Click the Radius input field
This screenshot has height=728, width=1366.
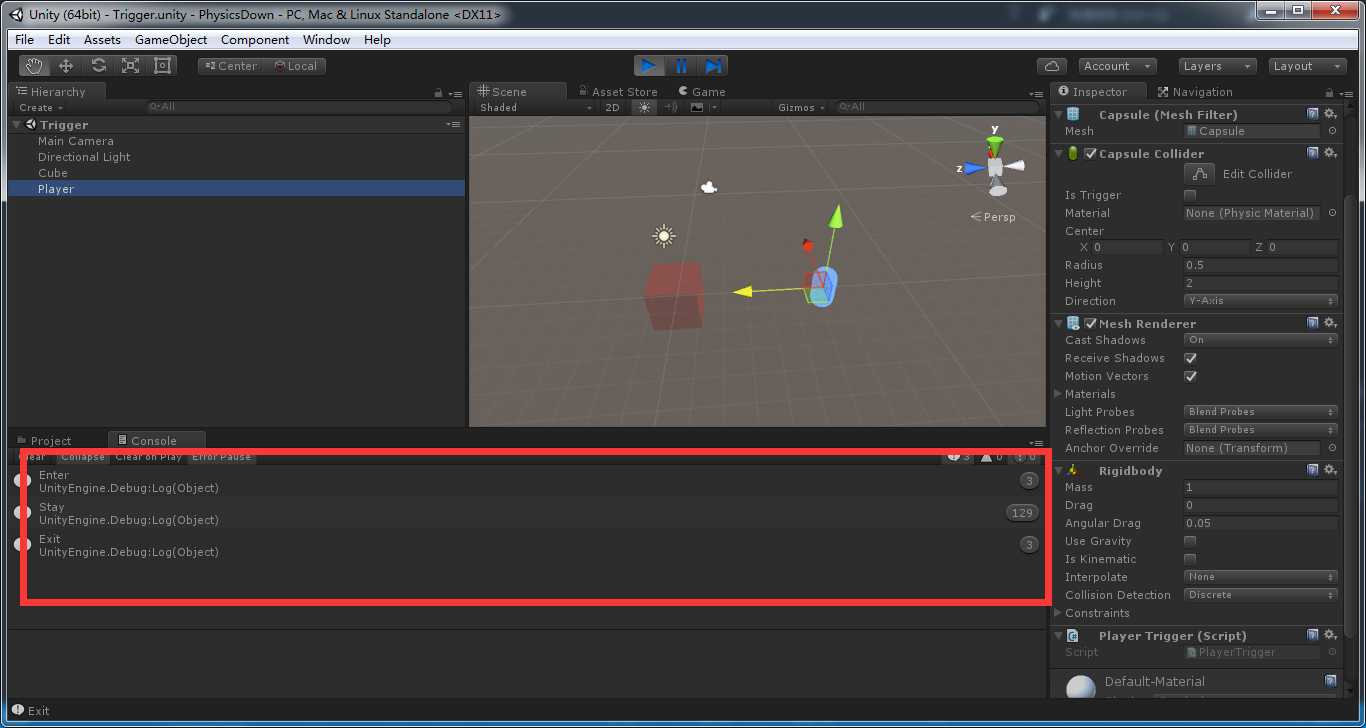pos(1261,265)
